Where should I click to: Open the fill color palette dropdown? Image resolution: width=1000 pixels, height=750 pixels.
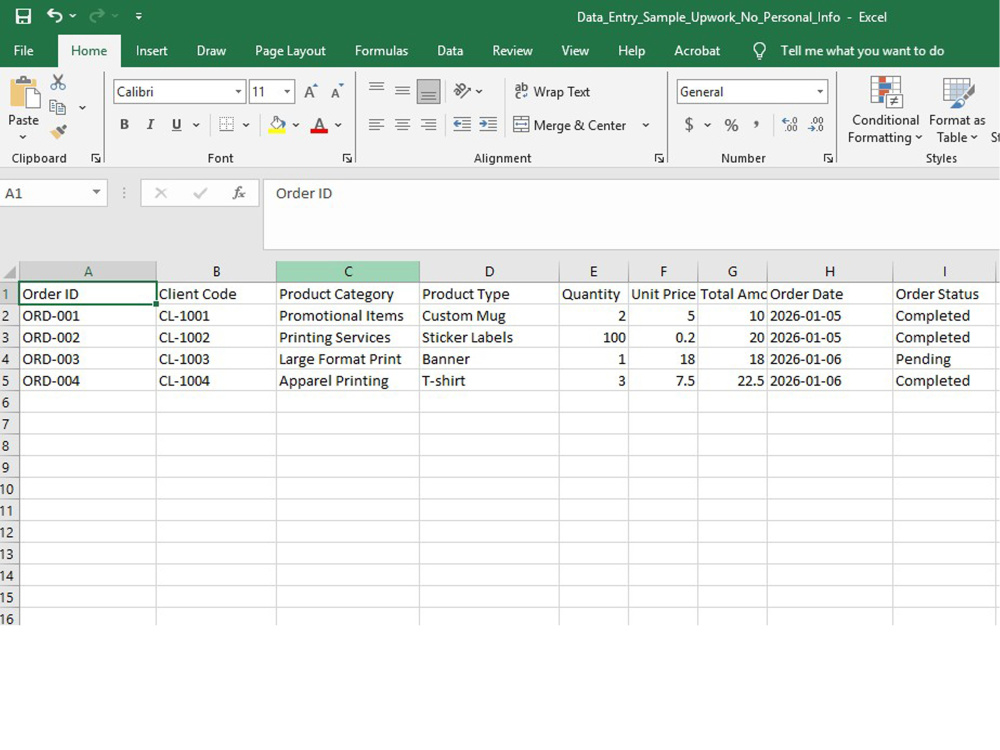click(296, 125)
